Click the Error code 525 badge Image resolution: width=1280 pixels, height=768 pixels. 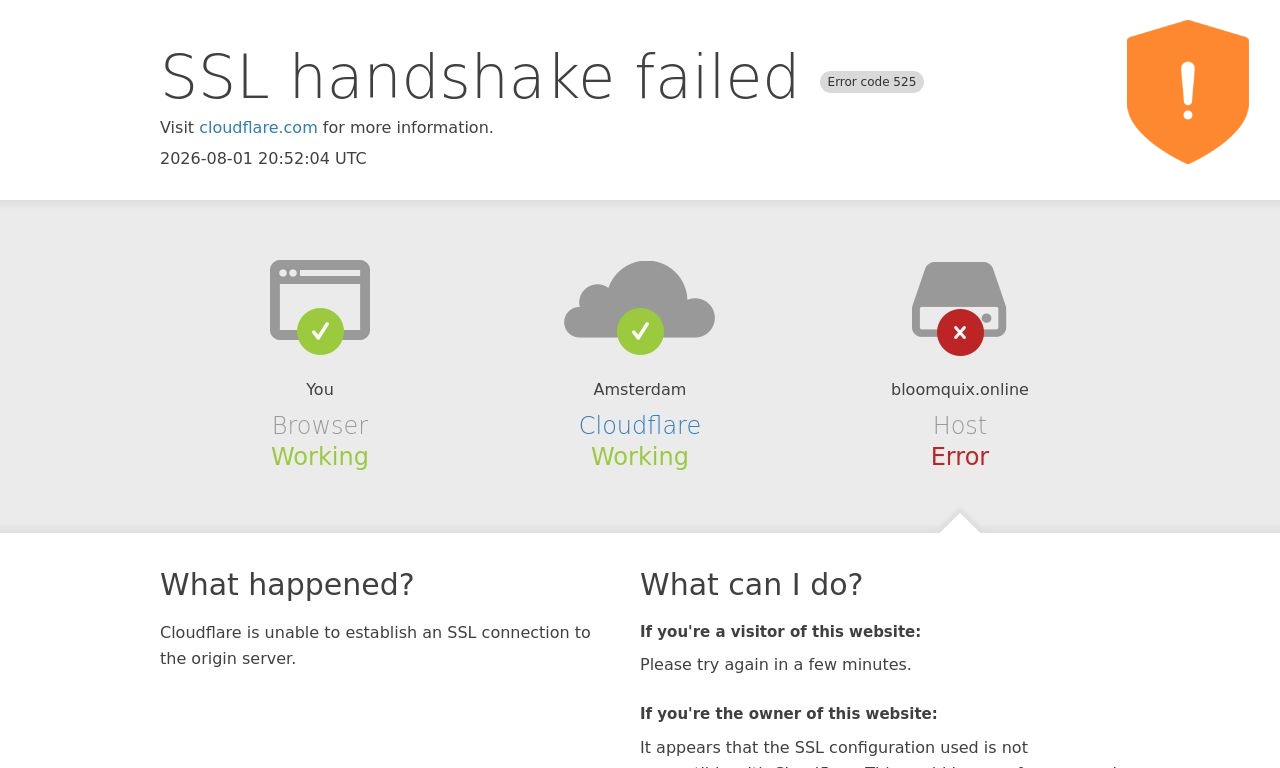click(x=872, y=82)
